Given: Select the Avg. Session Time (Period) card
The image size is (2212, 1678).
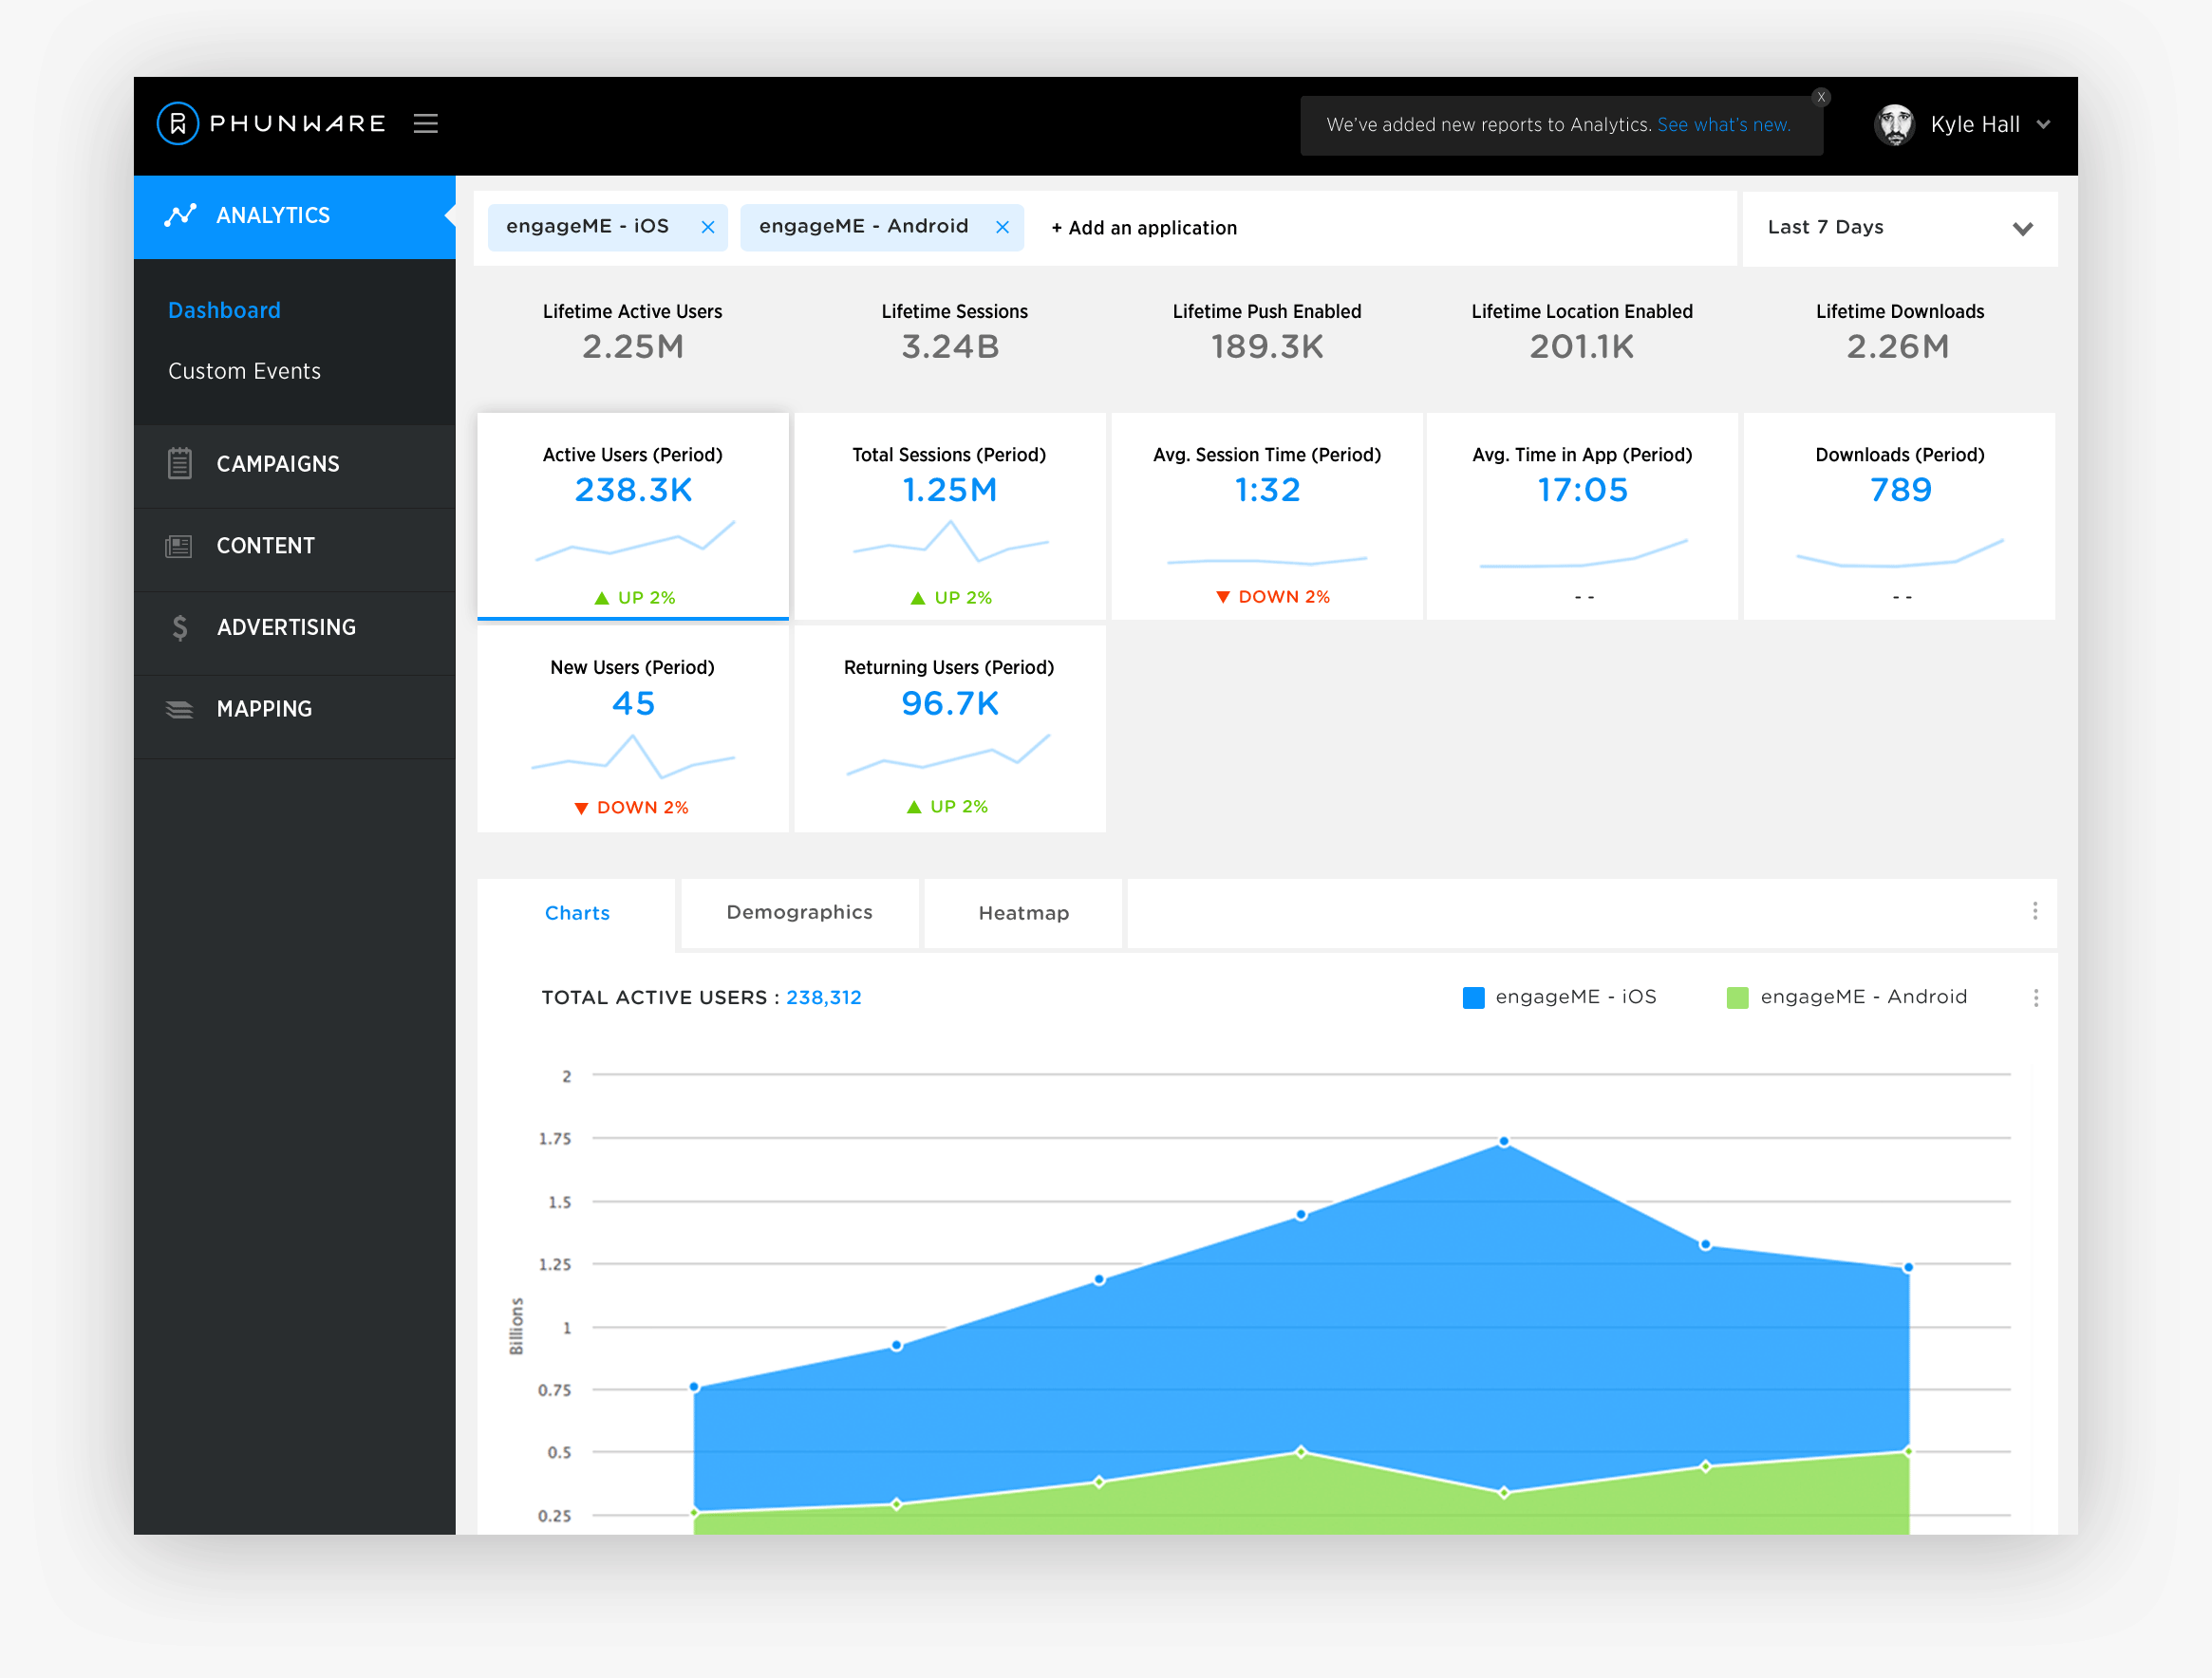Looking at the screenshot, I should [x=1267, y=516].
